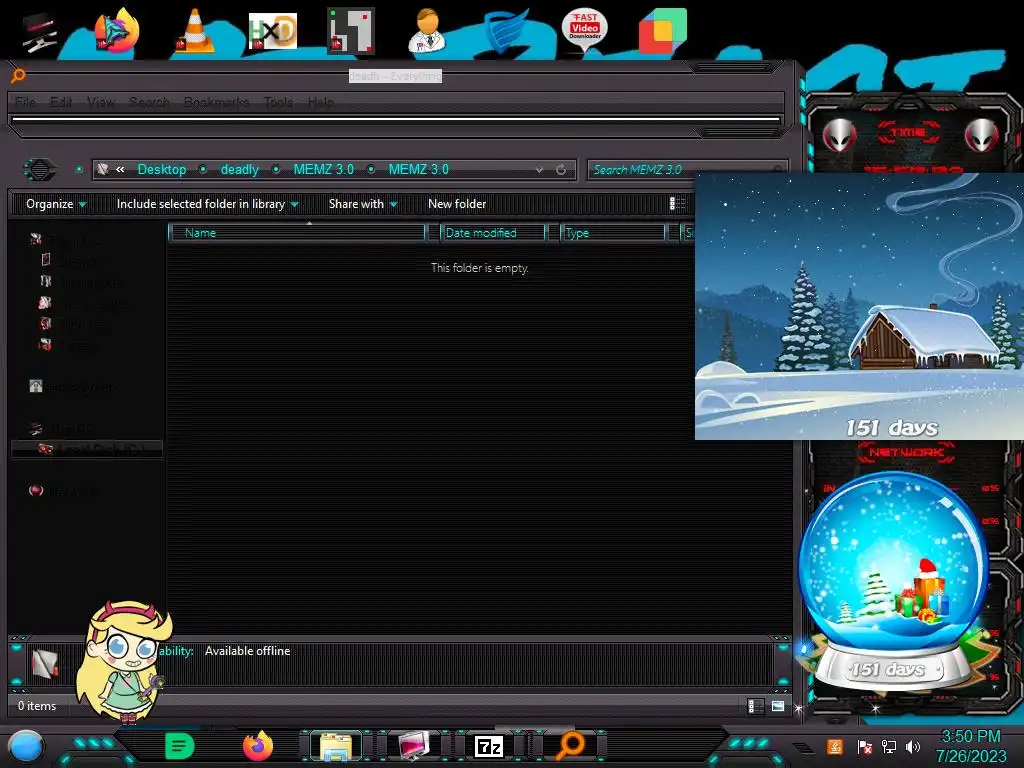1024x768 pixels.
Task: Open Include selected folder in library dropdown
Action: (207, 204)
